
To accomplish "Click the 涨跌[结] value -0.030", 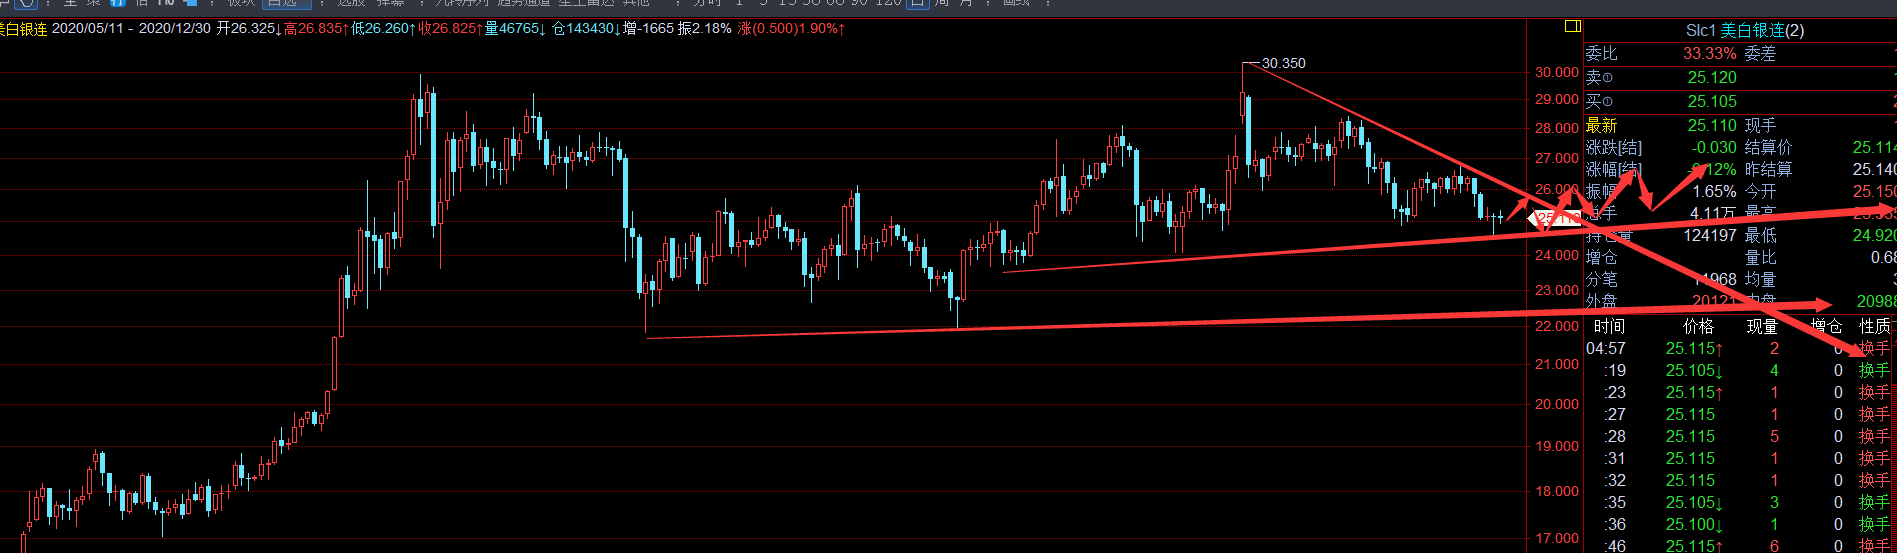I will tap(1714, 147).
